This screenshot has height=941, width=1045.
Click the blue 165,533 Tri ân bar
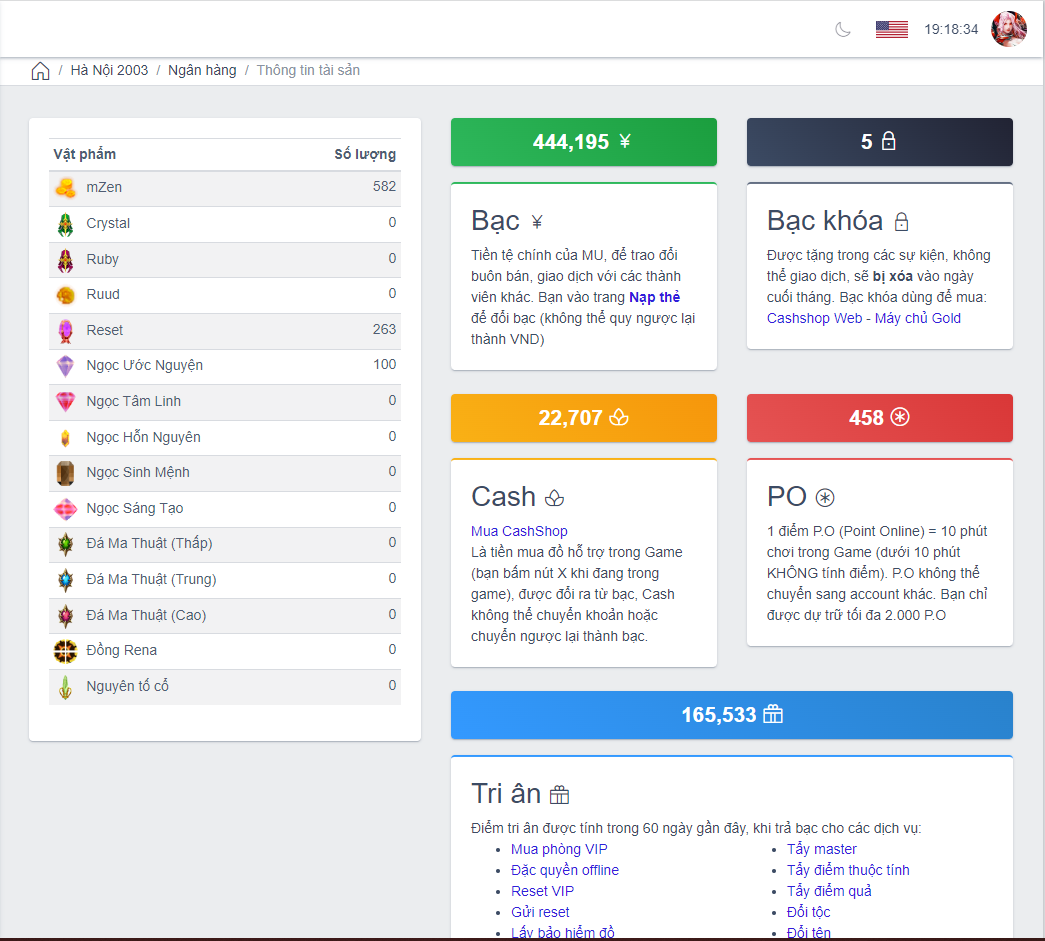(x=731, y=715)
